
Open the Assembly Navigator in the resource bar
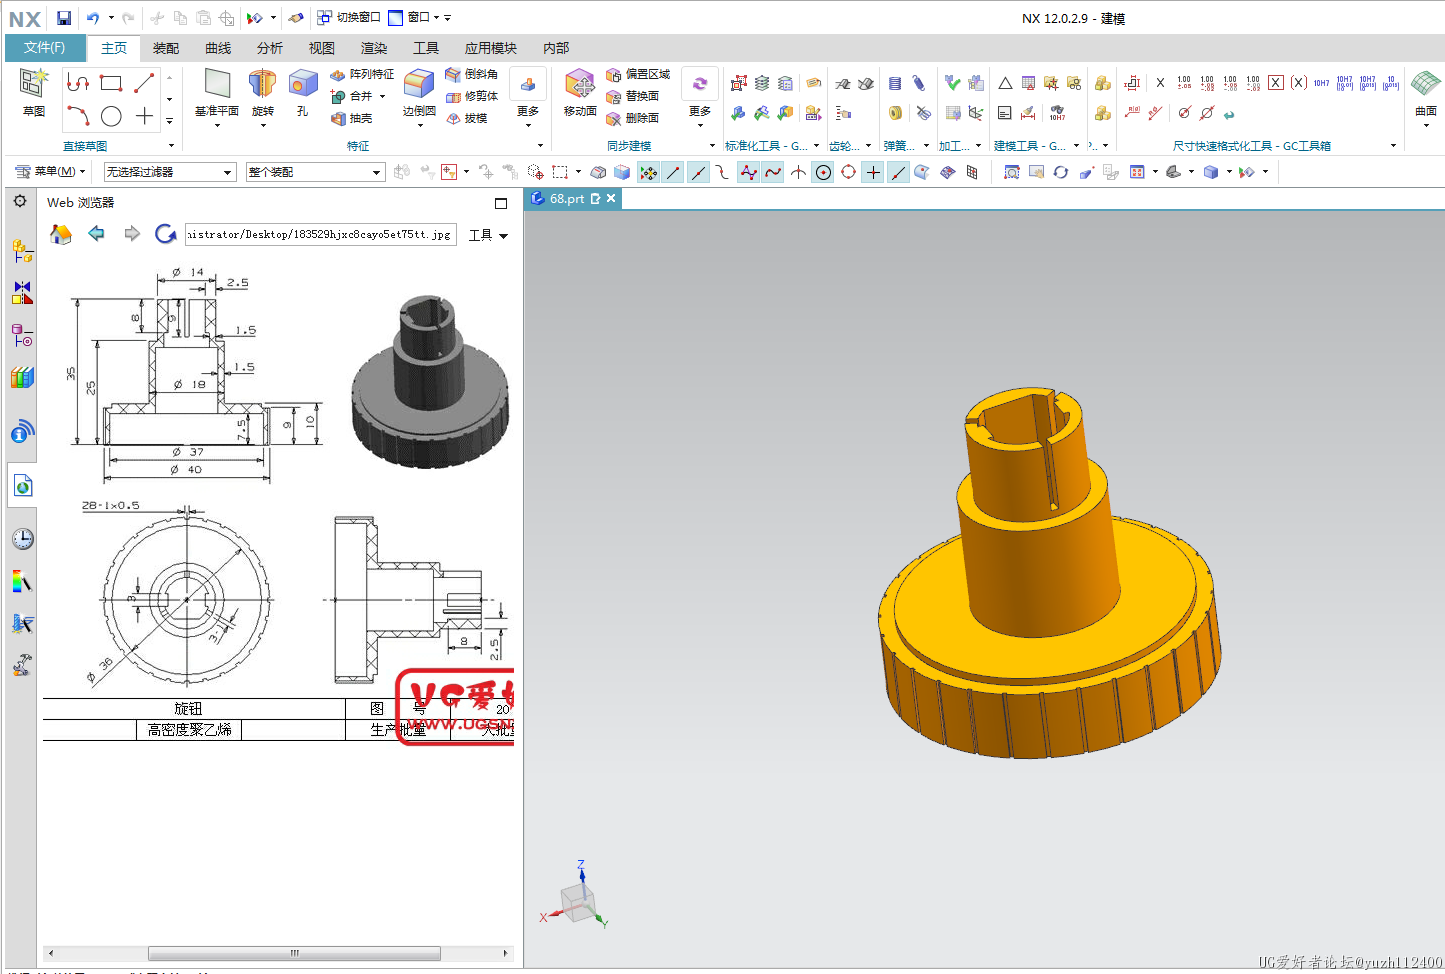point(22,250)
